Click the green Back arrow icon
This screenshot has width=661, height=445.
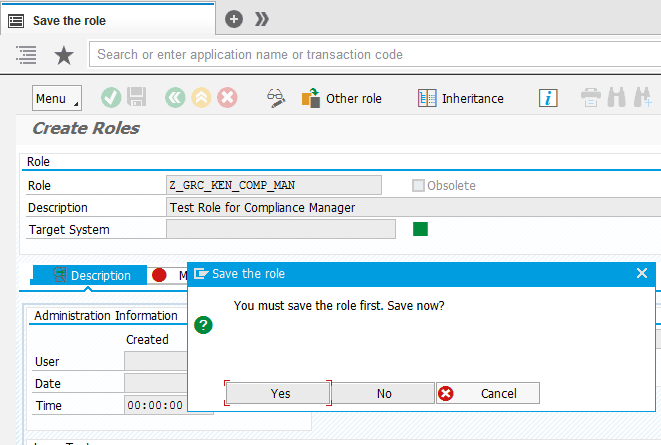[x=175, y=98]
